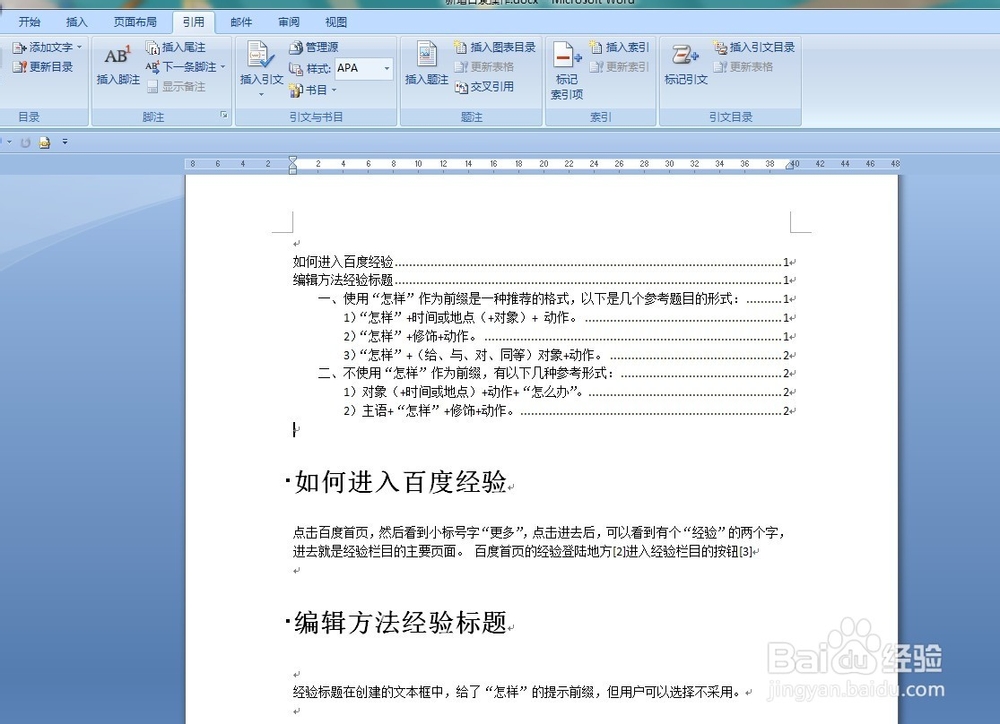Click citation marker [3] in the paragraph
Viewport: 1000px width, 724px height.
745,551
